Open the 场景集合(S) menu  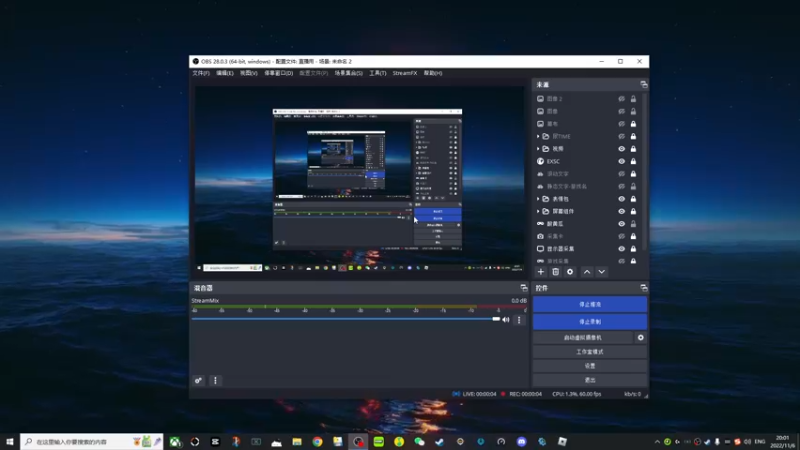pyautogui.click(x=348, y=73)
